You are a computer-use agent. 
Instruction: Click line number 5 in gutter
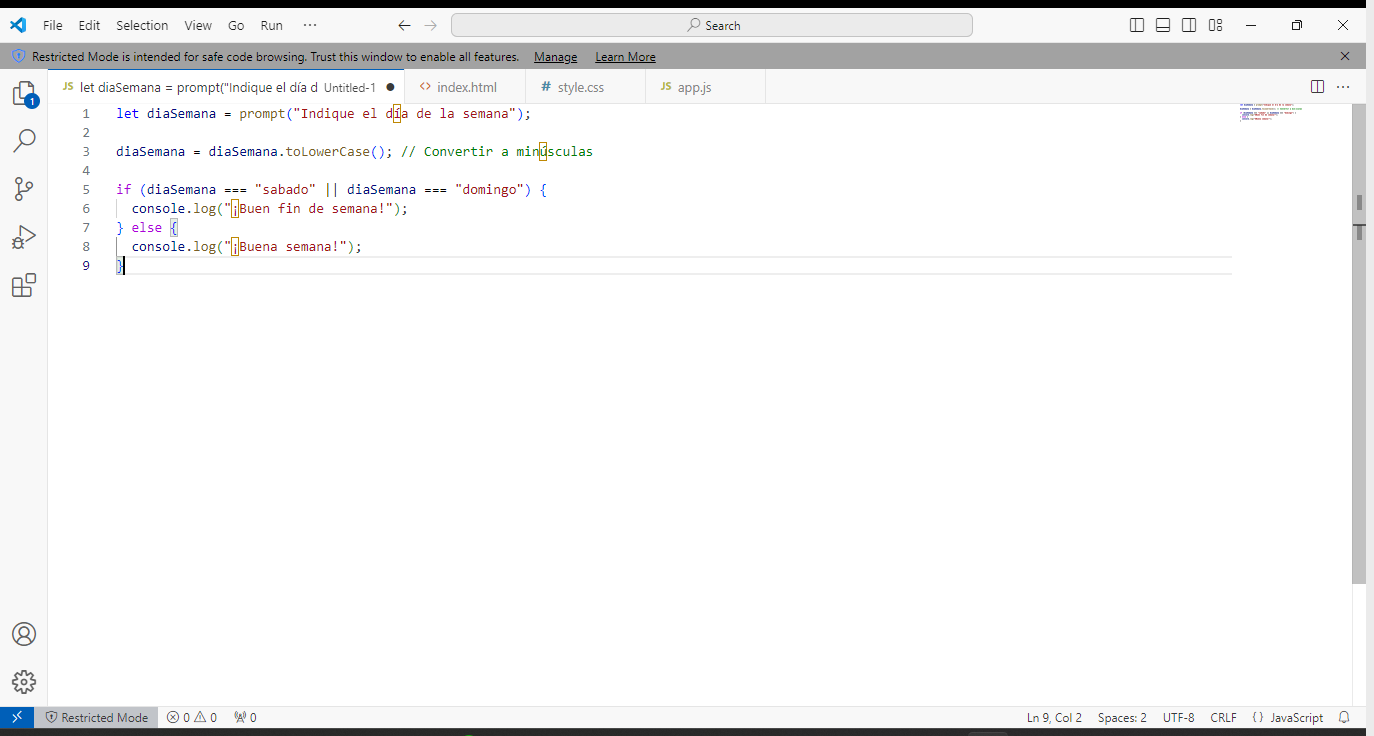coord(86,189)
